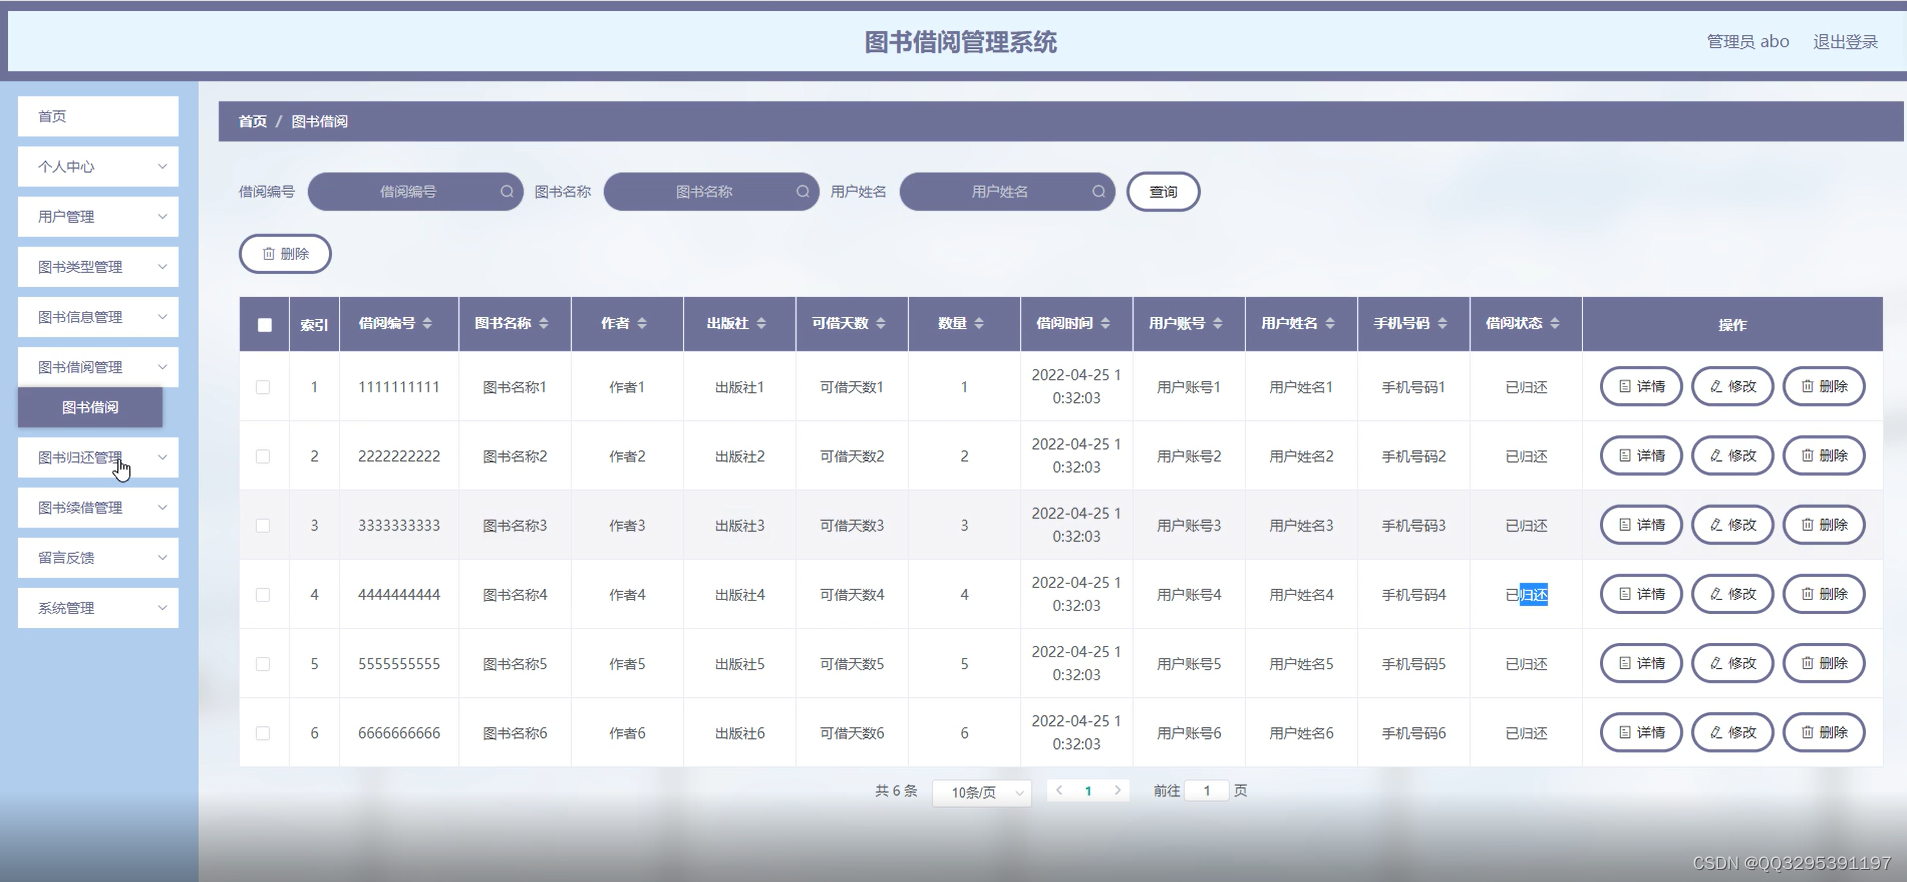Click the search icon in 用户姓名 field
The image size is (1907, 882).
(x=1099, y=192)
